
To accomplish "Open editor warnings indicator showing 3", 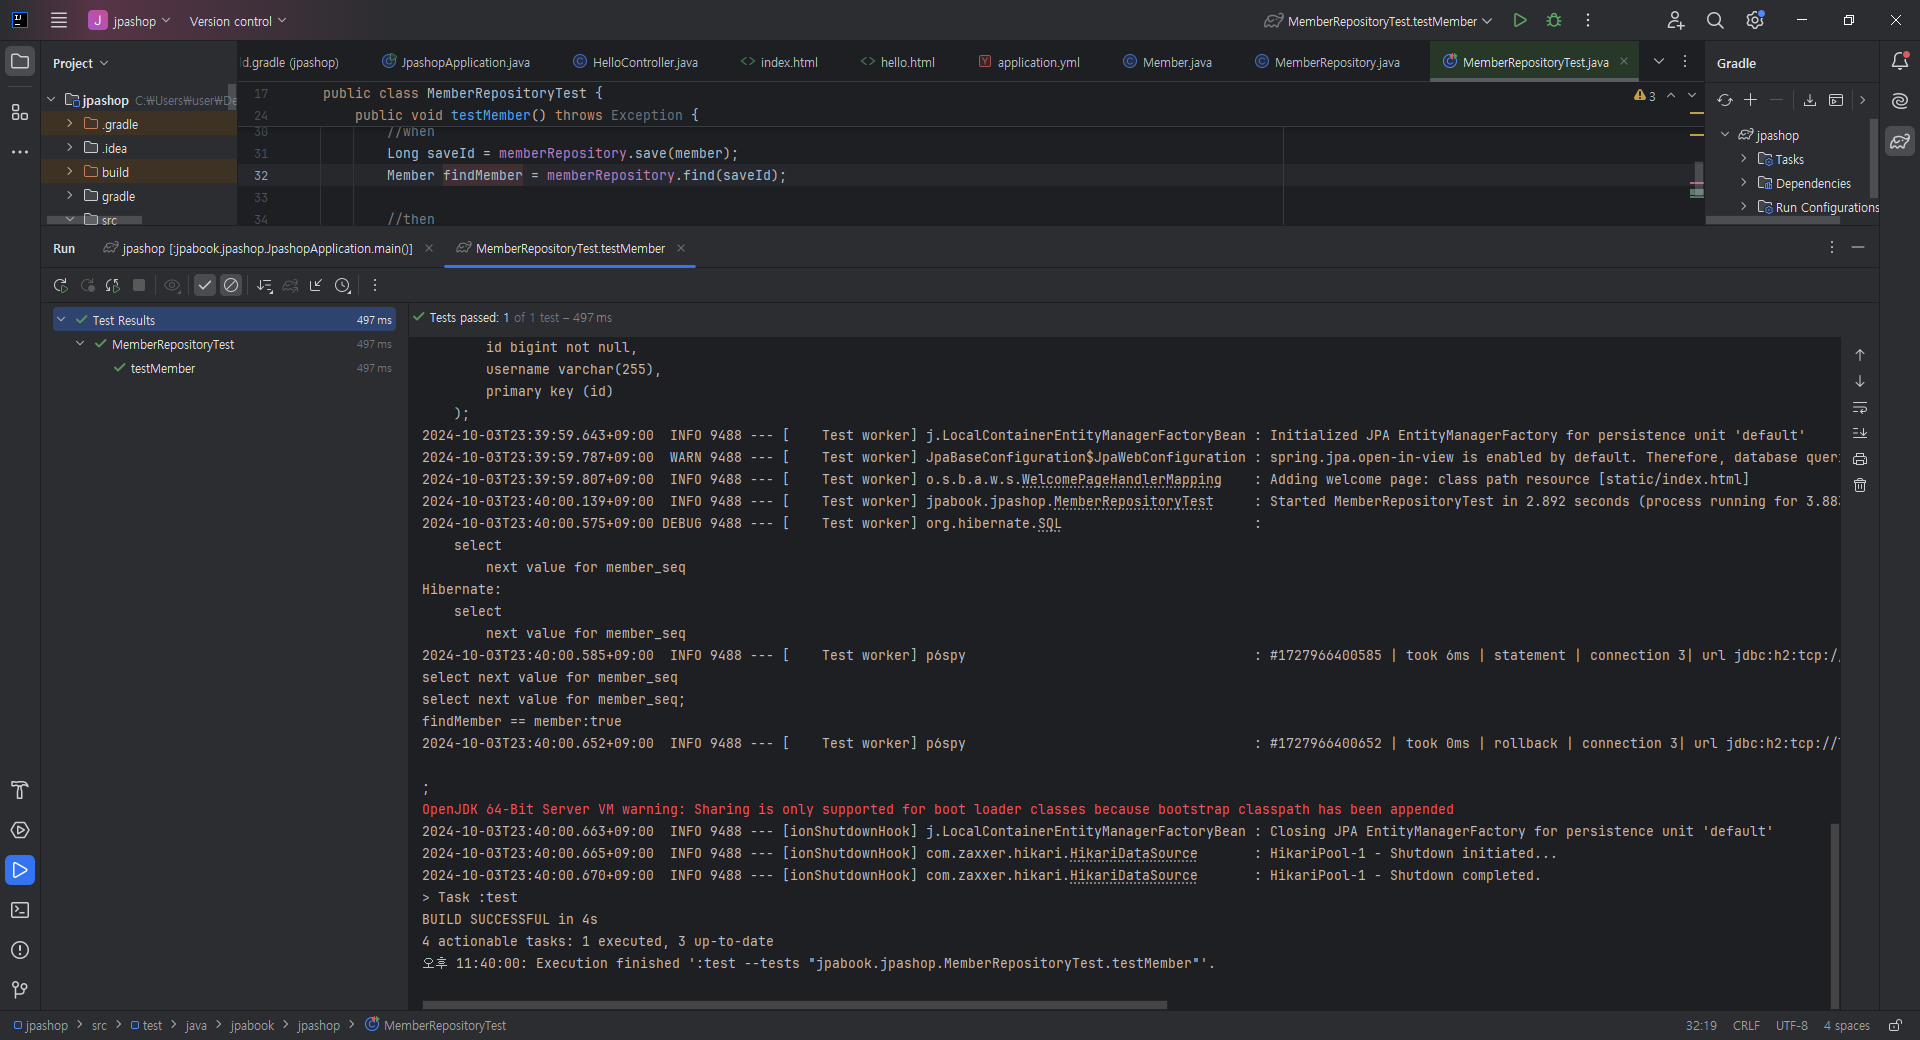I will pyautogui.click(x=1645, y=96).
